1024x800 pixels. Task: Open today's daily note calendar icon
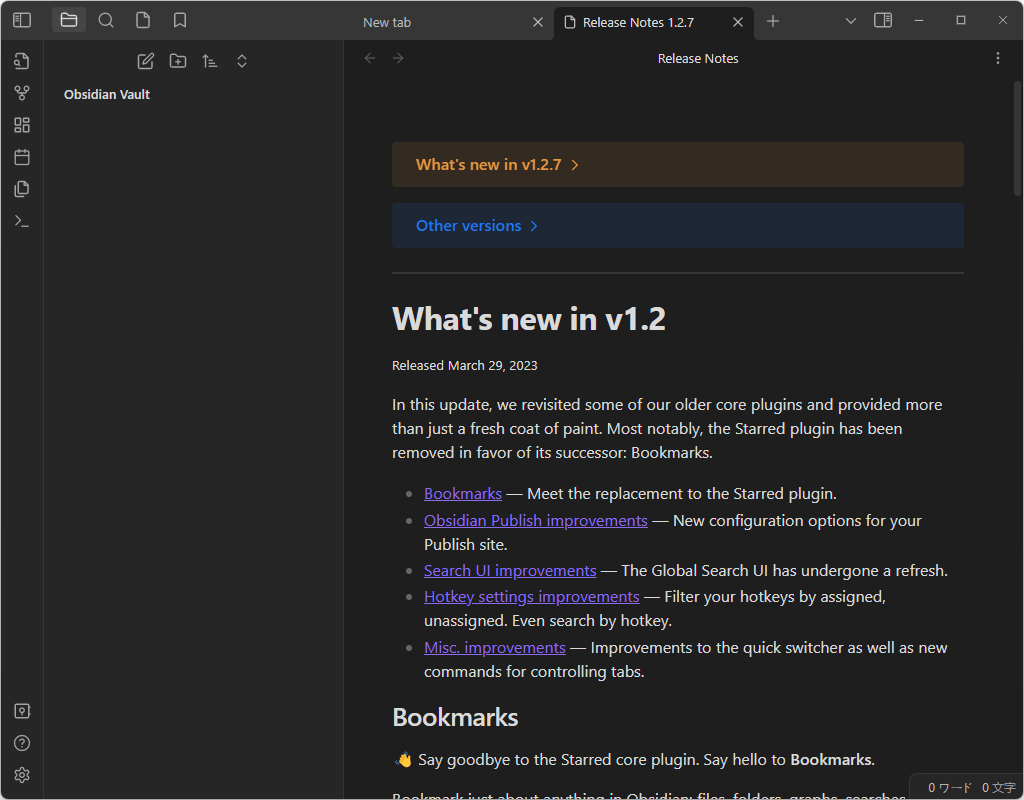[22, 157]
